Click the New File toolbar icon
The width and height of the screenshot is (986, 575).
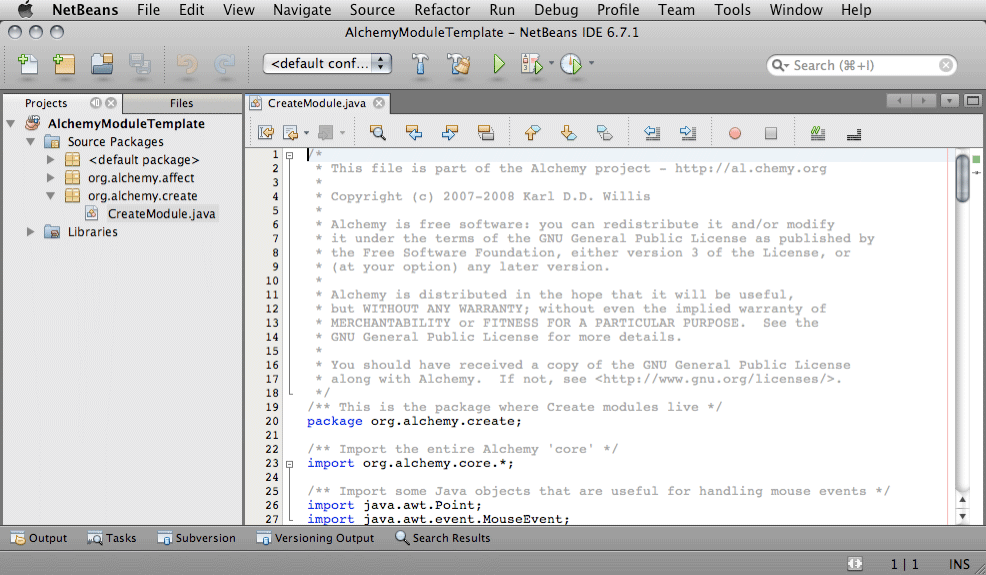(28, 64)
